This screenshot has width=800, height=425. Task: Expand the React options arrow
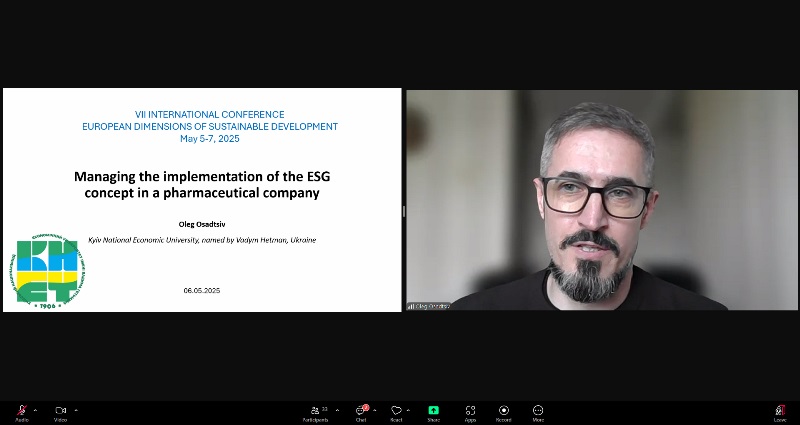(x=408, y=410)
